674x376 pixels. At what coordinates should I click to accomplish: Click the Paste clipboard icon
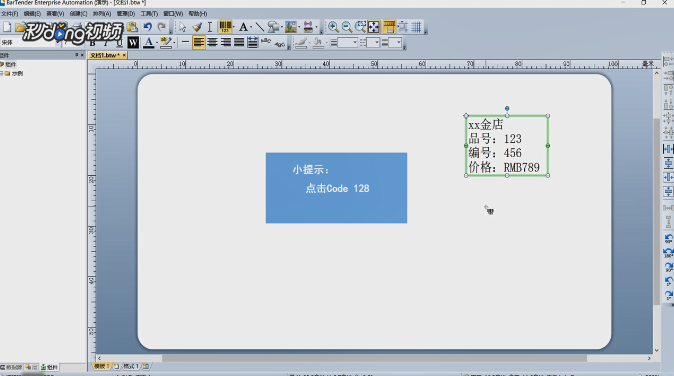[x=132, y=27]
